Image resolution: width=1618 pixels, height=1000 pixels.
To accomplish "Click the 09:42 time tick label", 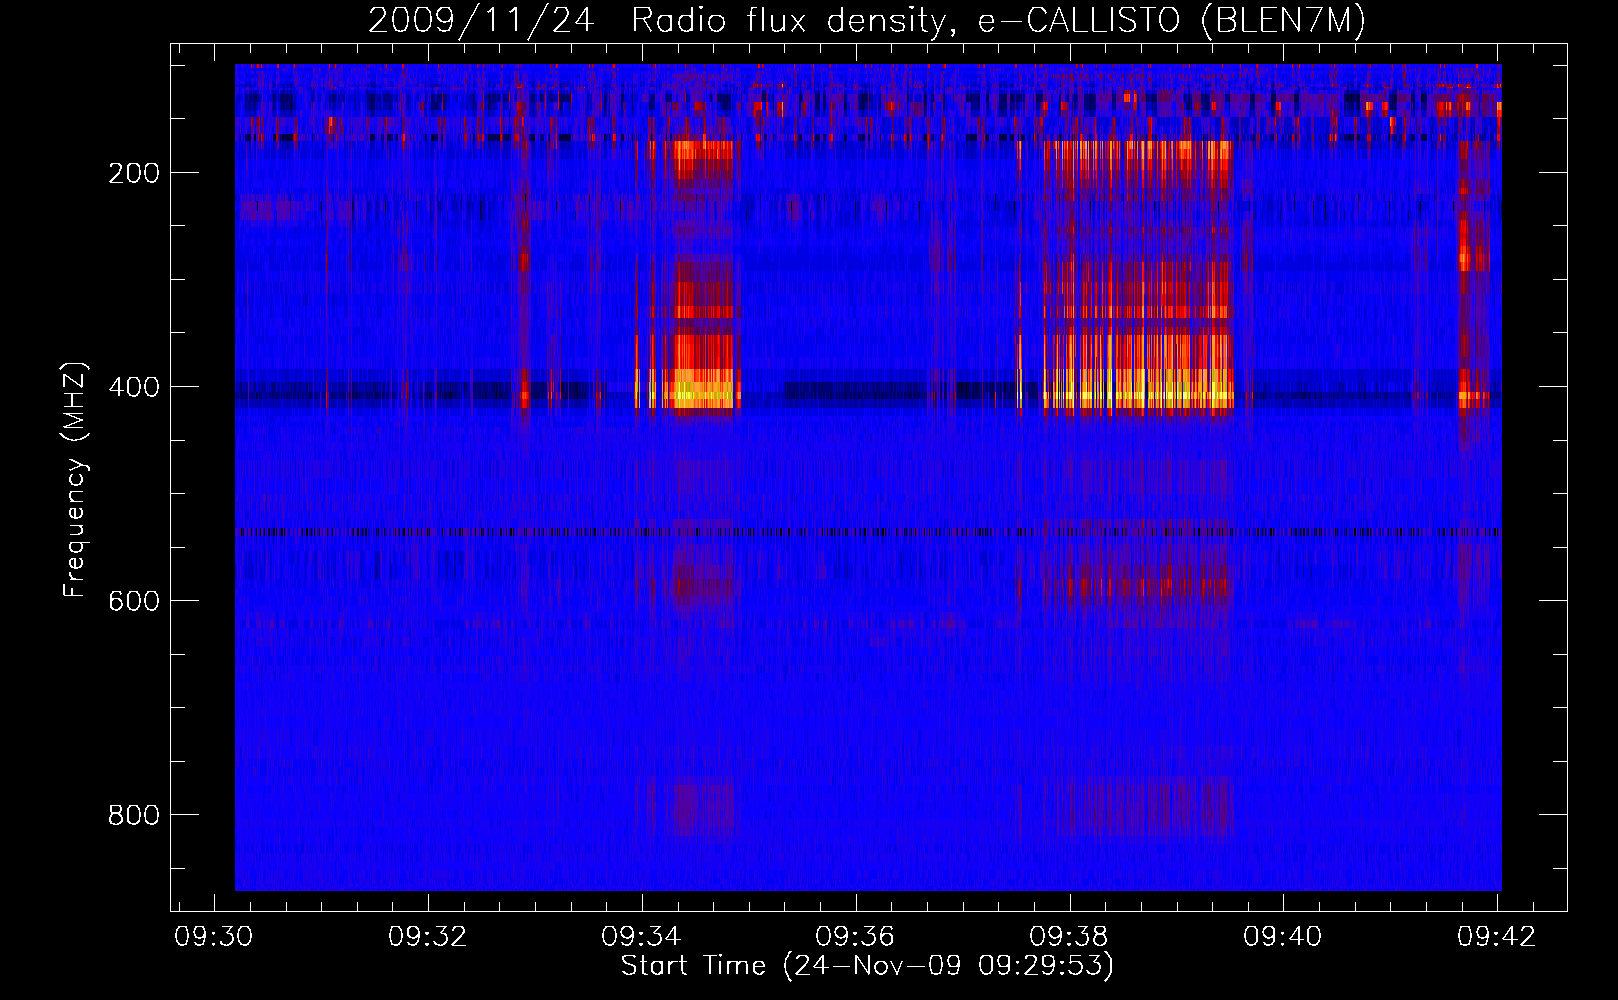I will coord(1497,937).
